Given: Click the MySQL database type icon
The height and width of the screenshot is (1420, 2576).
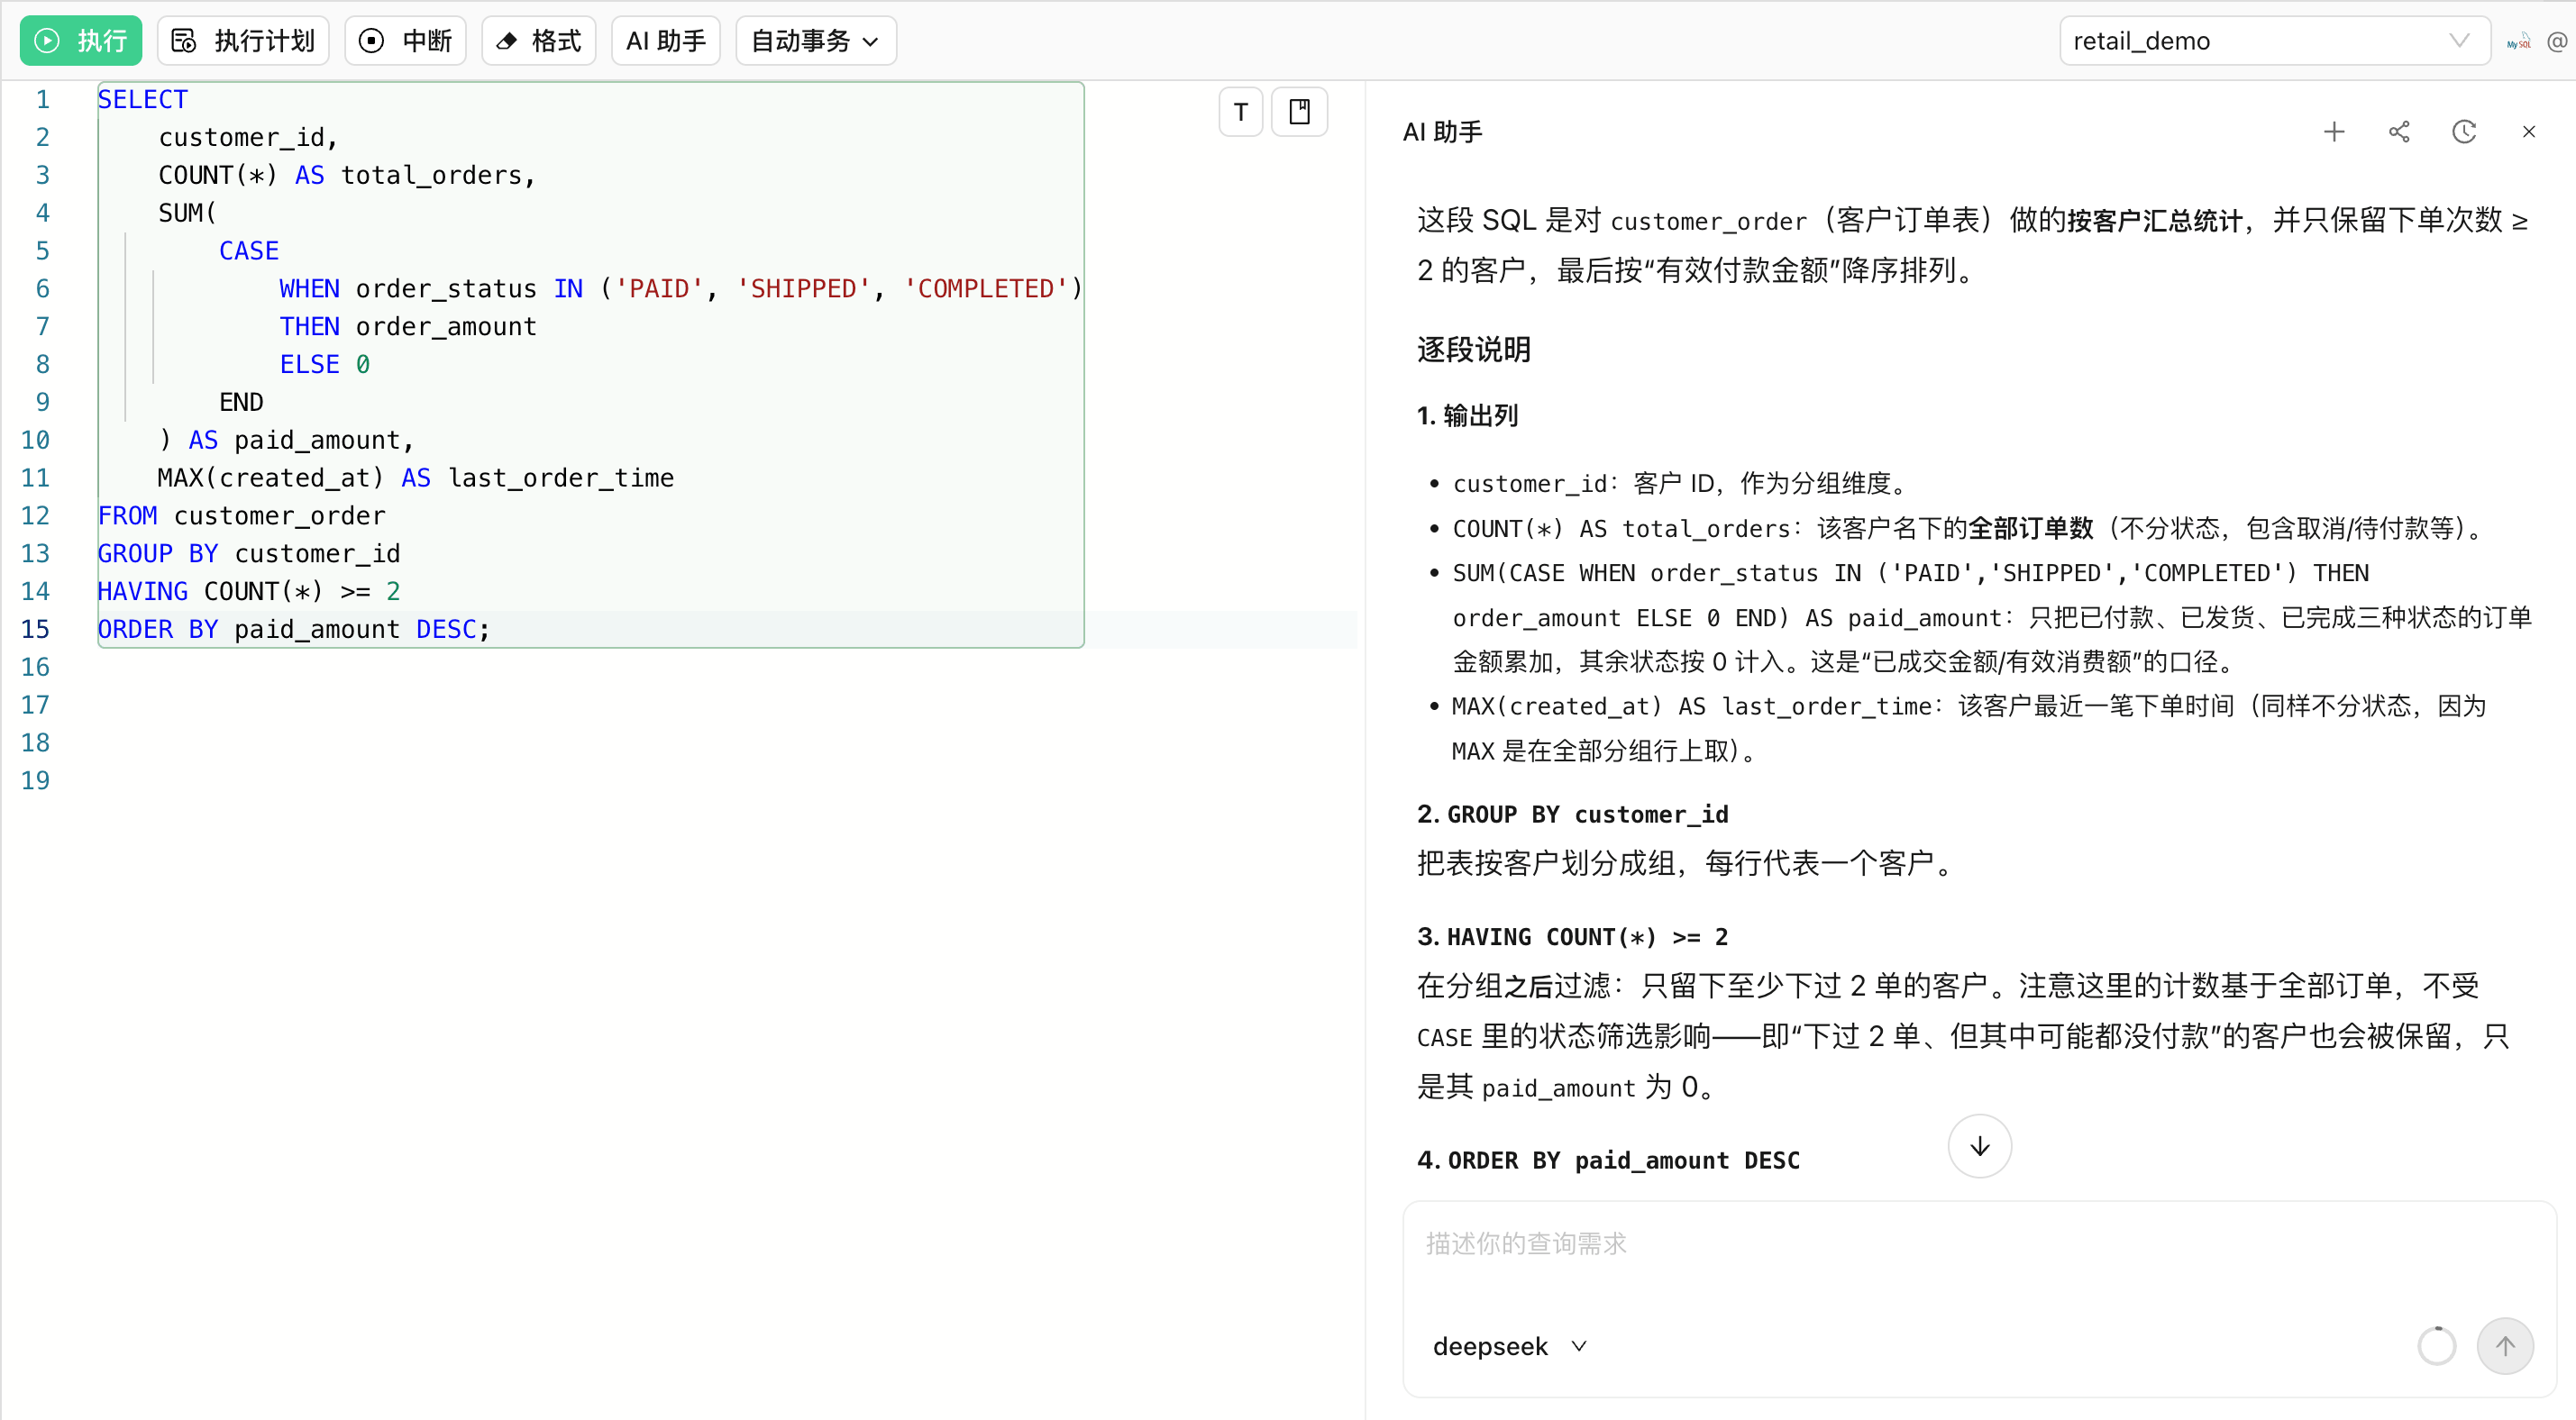Looking at the screenshot, I should tap(2518, 42).
